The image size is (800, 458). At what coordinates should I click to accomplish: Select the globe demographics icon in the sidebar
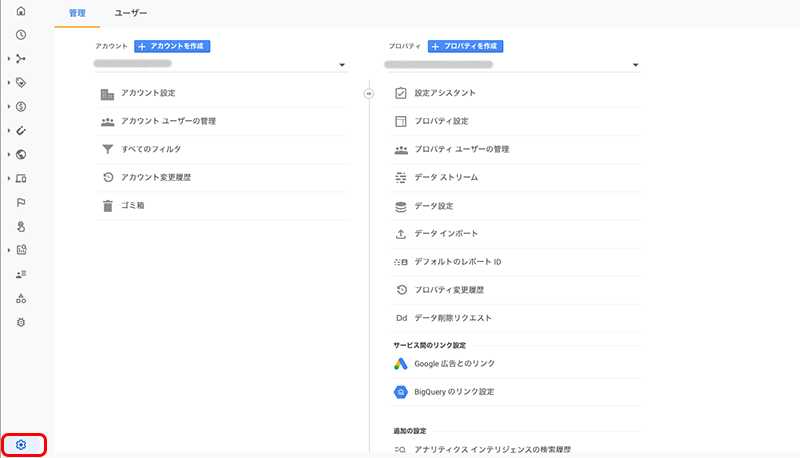coord(21,155)
